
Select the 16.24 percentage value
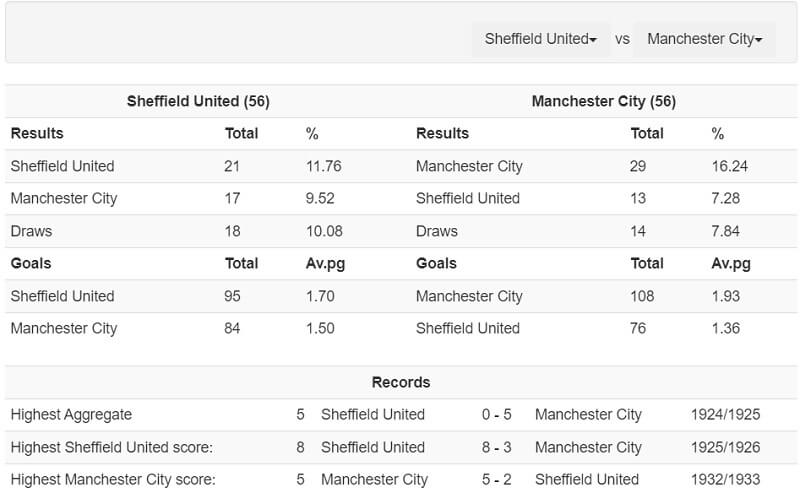pos(730,166)
